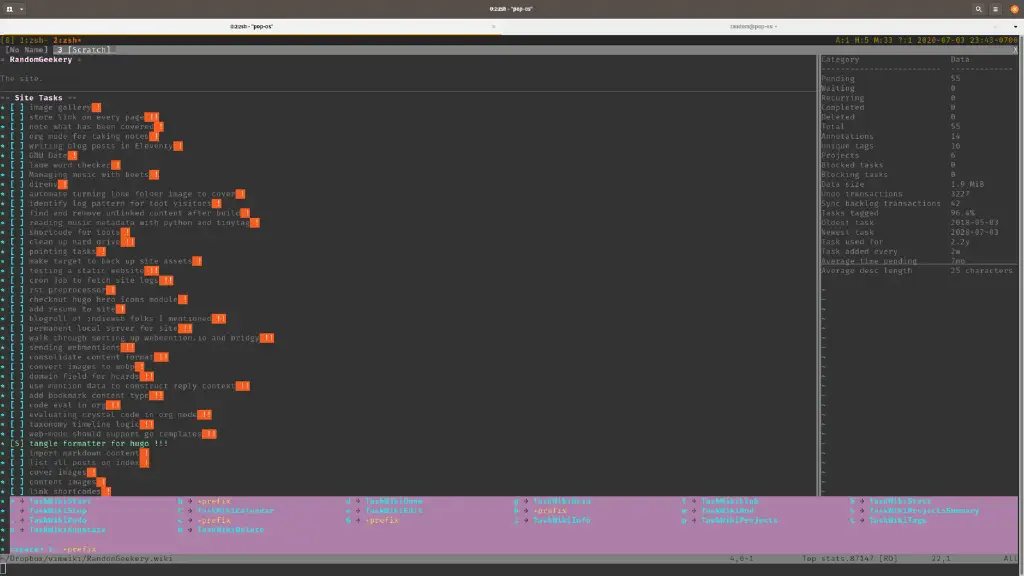
Task: Click the terminal search magnifier icon
Action: pyautogui.click(x=978, y=9)
